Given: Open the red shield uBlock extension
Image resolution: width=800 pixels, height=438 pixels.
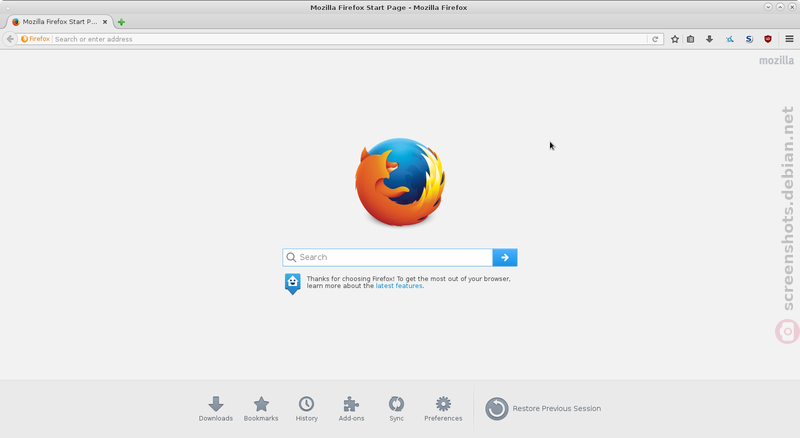Looking at the screenshot, I should click(768, 39).
